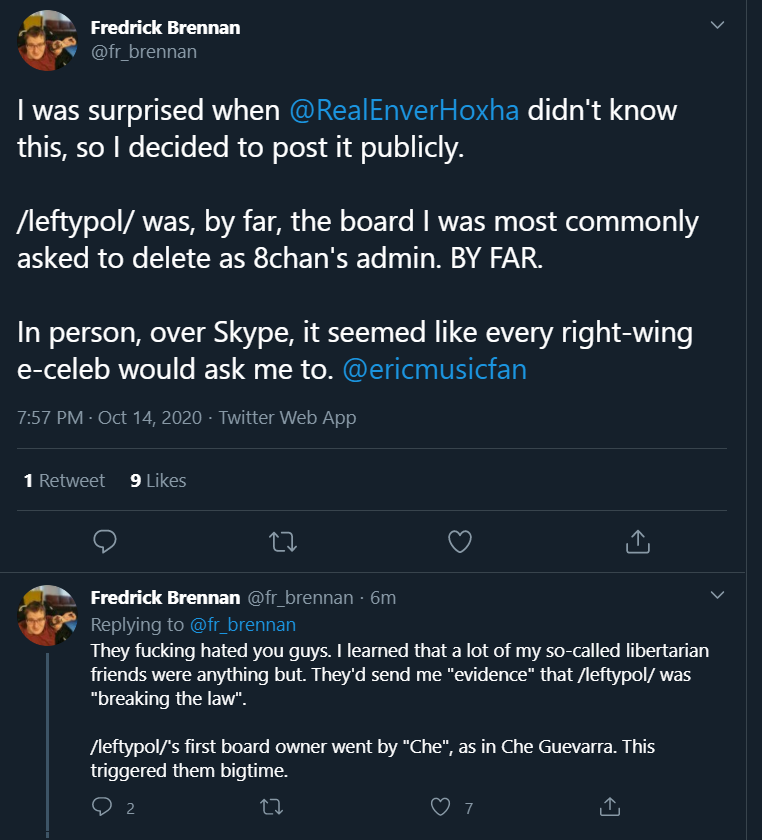Open the main tweet's more options chevron

click(x=717, y=25)
